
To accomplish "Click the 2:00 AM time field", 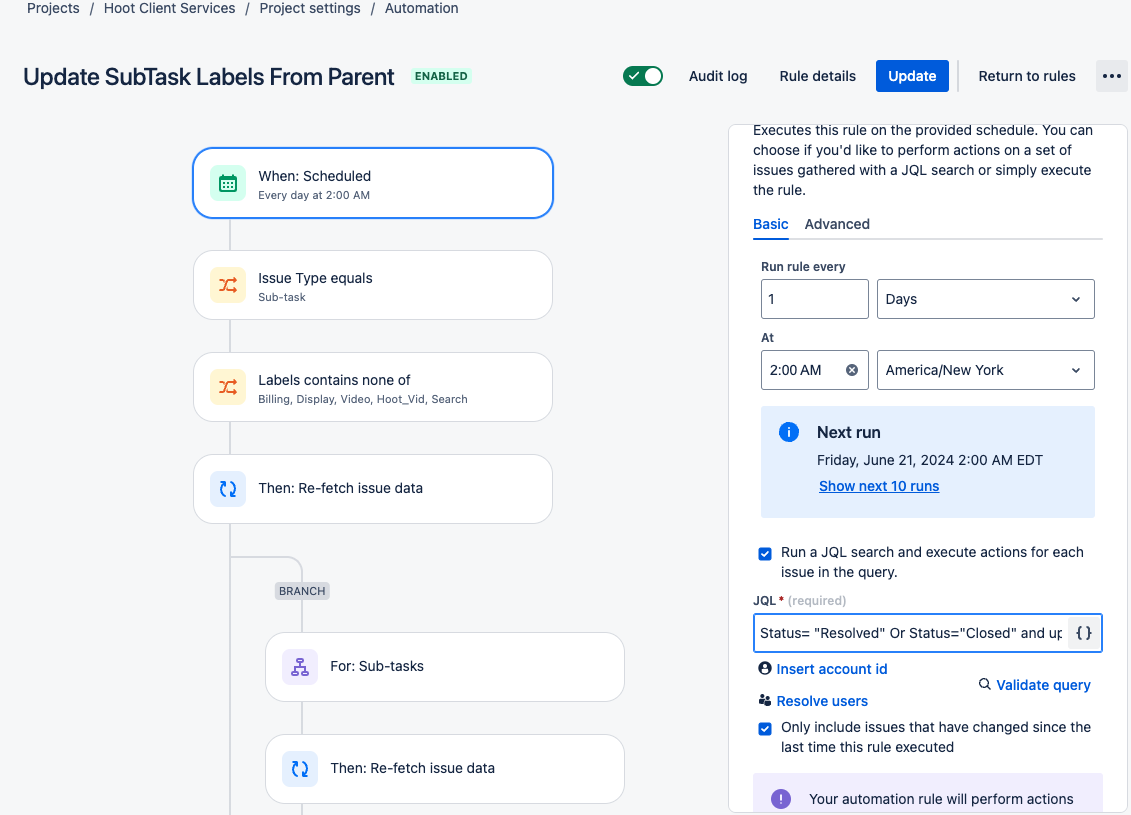I will (x=814, y=370).
